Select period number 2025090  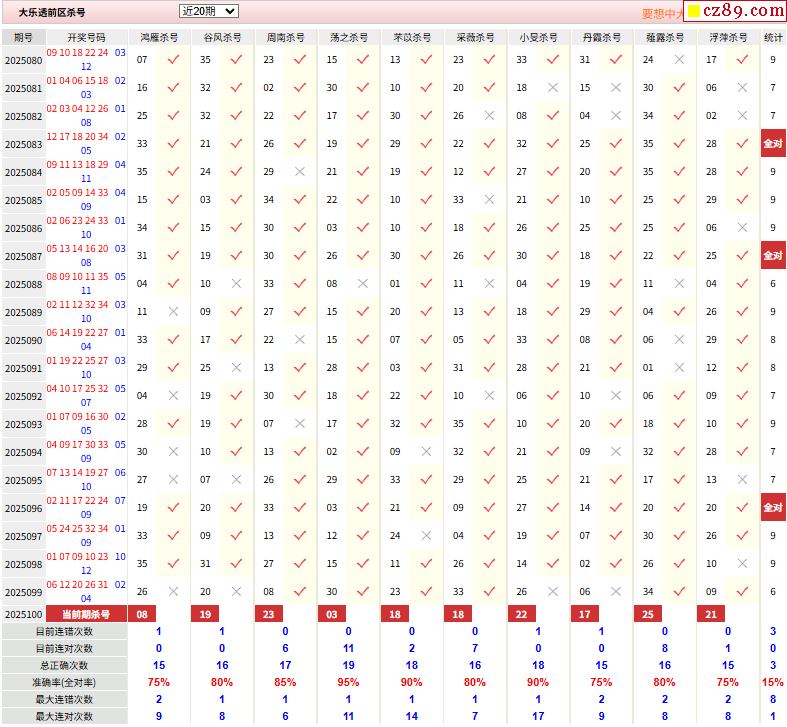[x=24, y=341]
